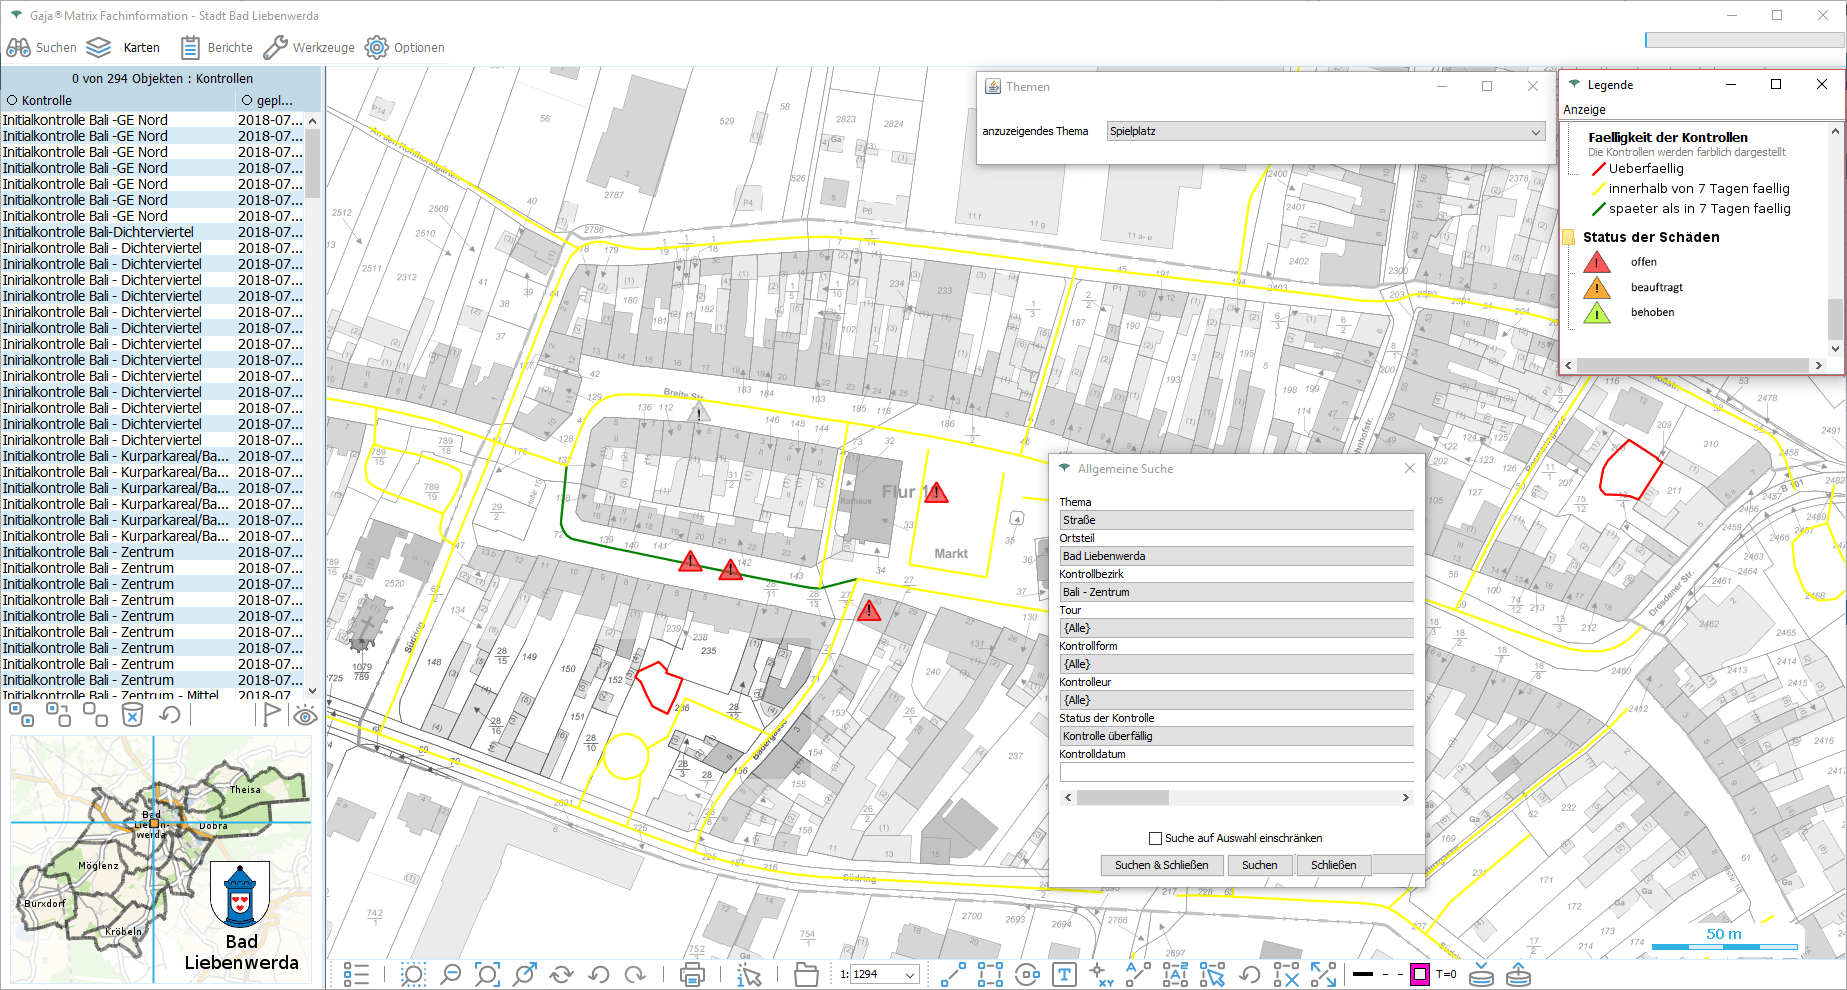This screenshot has width=1847, height=990.
Task: Click the magenta fill color swatch
Action: (1419, 974)
